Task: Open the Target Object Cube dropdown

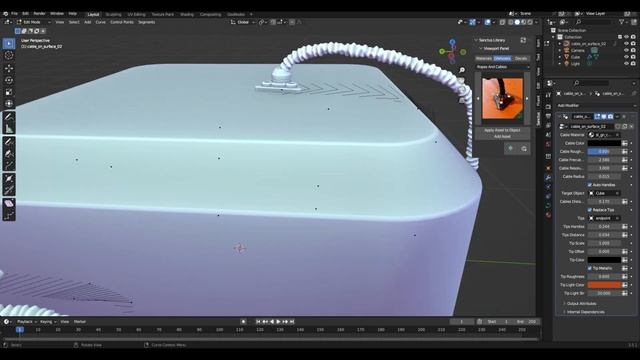Action: click(x=604, y=193)
